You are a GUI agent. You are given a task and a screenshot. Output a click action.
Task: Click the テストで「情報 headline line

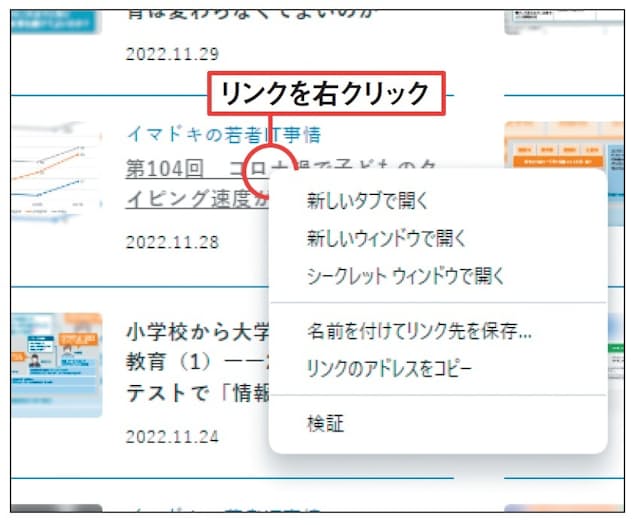click(x=198, y=394)
